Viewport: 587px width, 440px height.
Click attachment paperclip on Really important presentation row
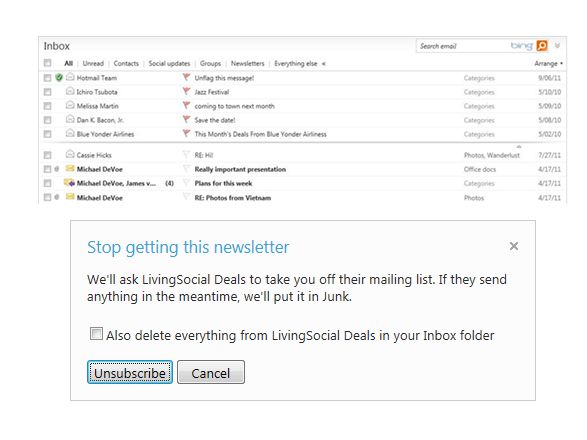pos(57,169)
